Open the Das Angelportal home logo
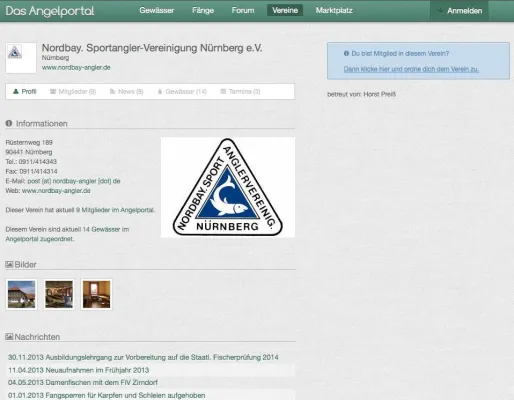 pyautogui.click(x=50, y=11)
